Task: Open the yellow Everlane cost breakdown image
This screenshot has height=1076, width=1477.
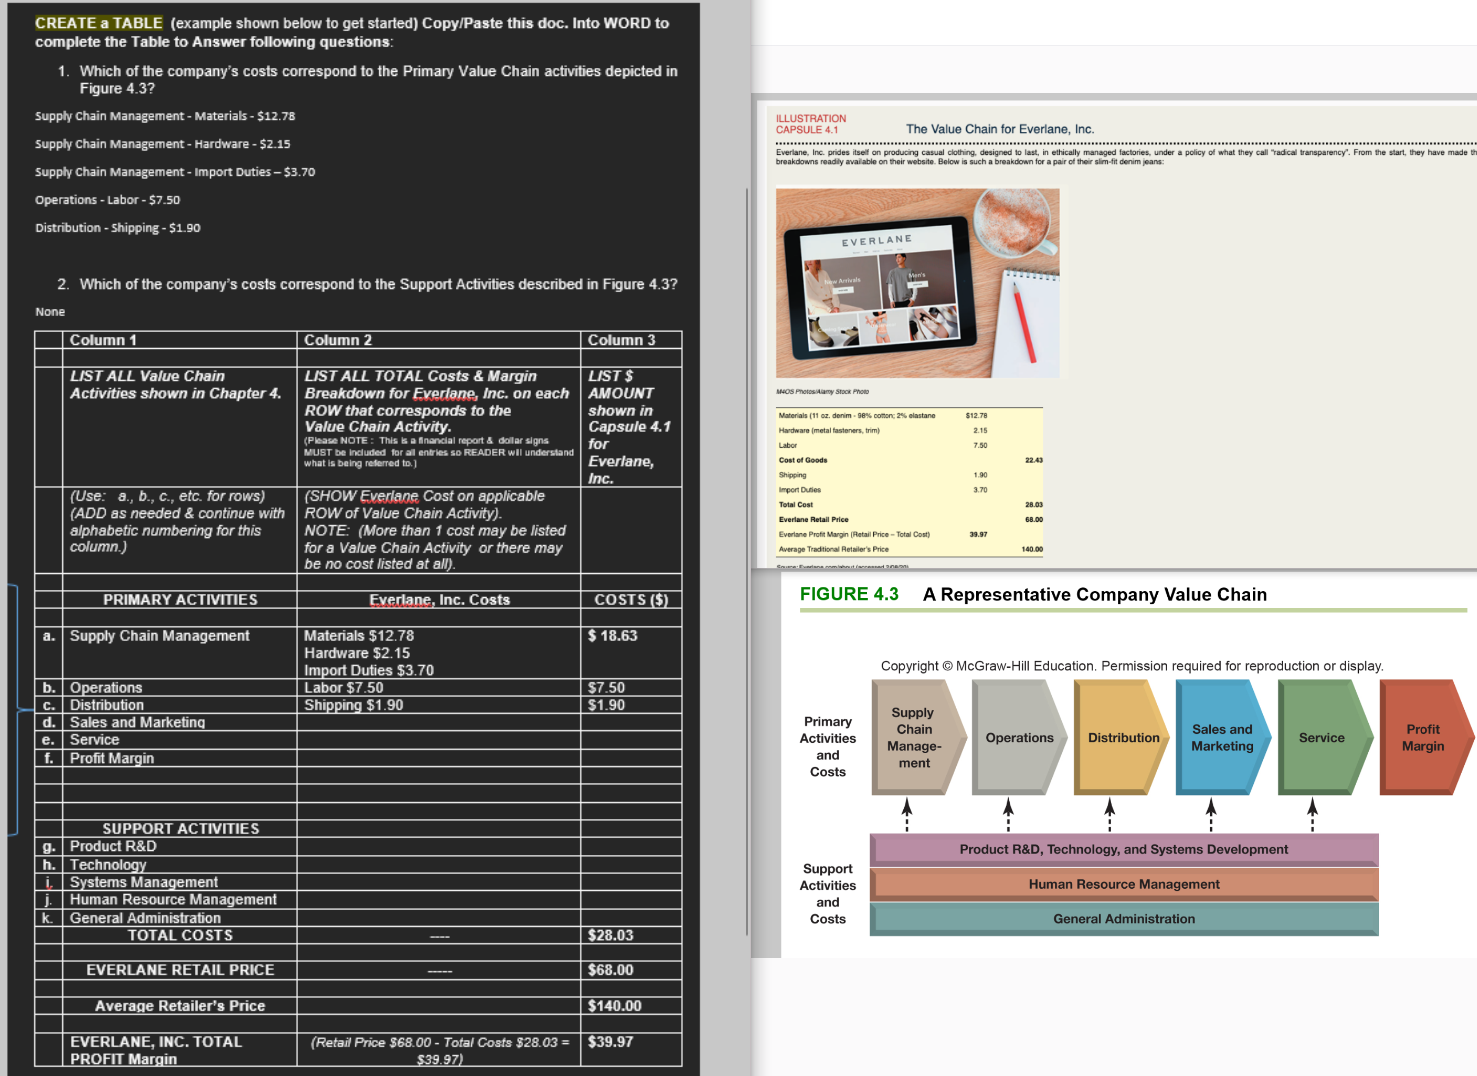Action: tap(910, 480)
